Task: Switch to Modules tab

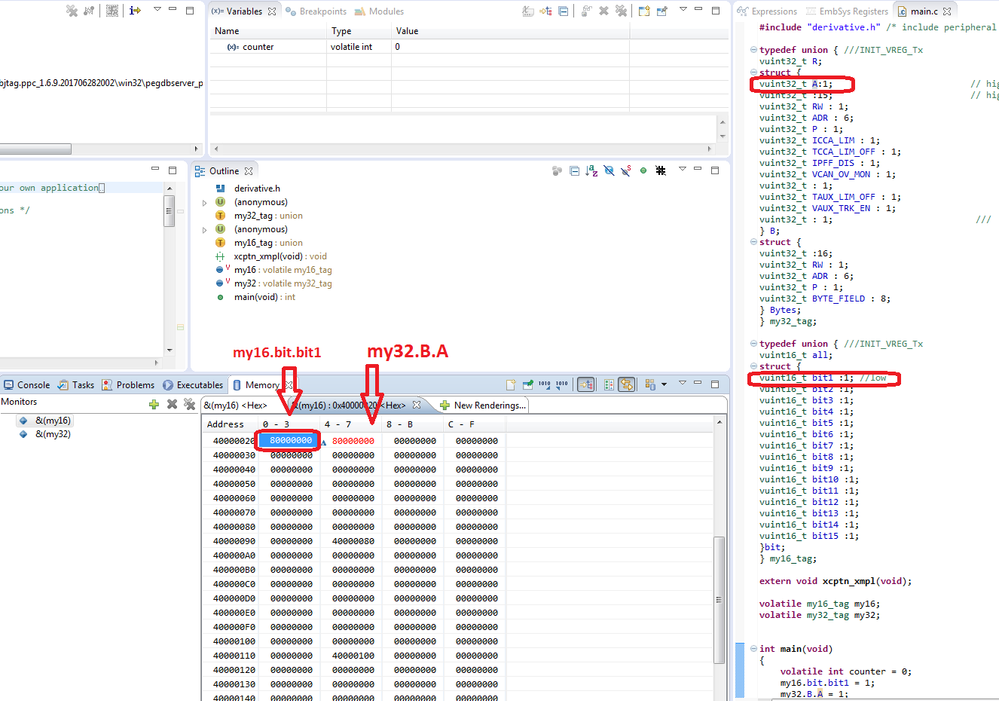Action: pos(380,11)
